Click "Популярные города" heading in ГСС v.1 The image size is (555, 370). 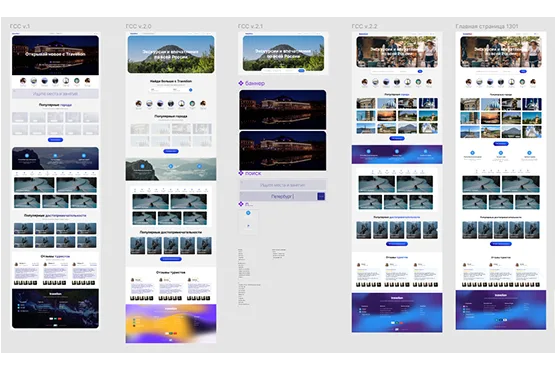click(x=55, y=105)
